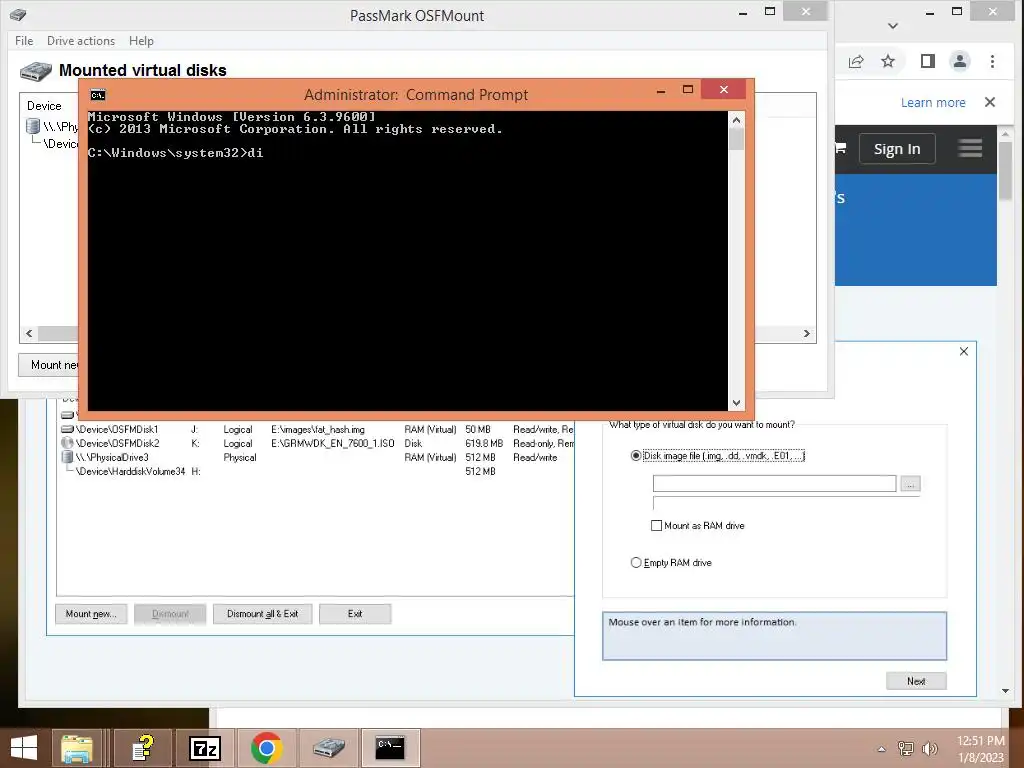Click the PhysicalDrive3 disk icon in webpage list
This screenshot has height=768, width=1024.
click(67, 457)
